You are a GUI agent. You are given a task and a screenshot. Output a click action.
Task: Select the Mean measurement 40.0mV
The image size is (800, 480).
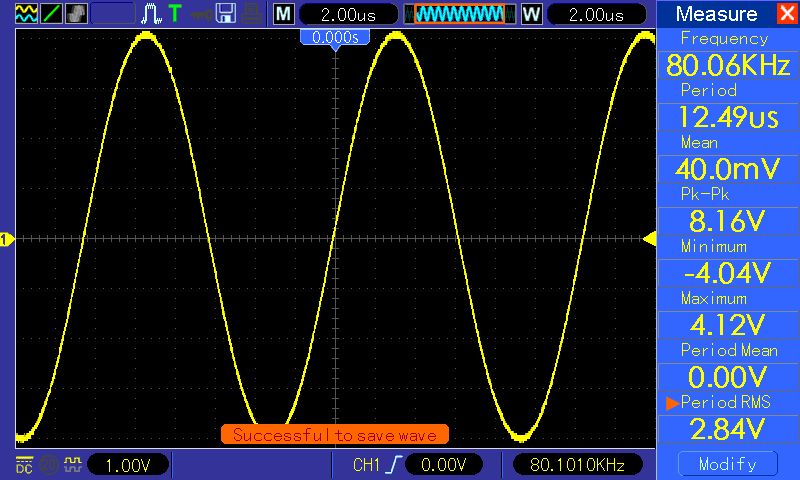tap(728, 169)
